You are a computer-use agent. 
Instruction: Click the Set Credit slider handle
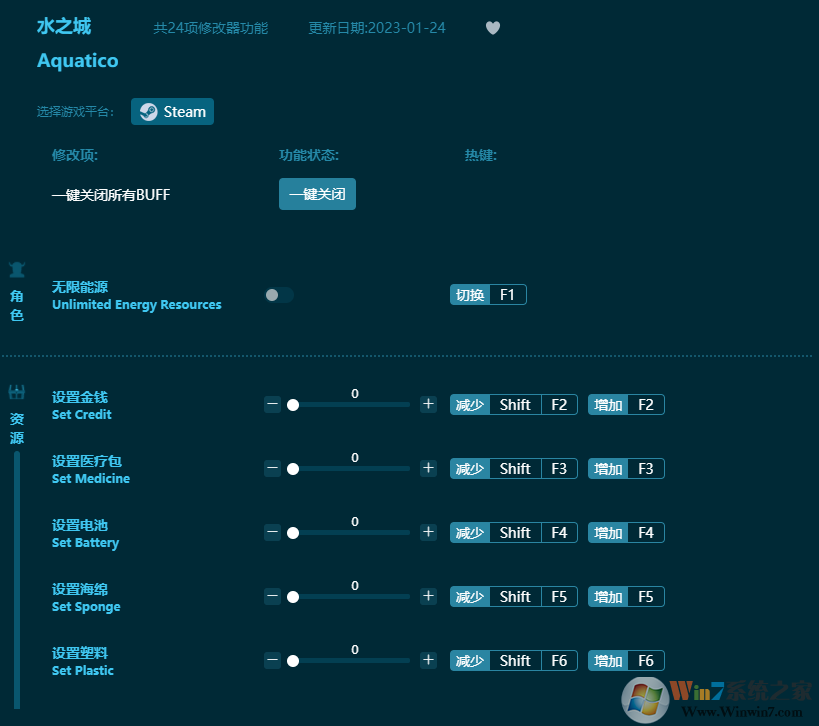(293, 405)
